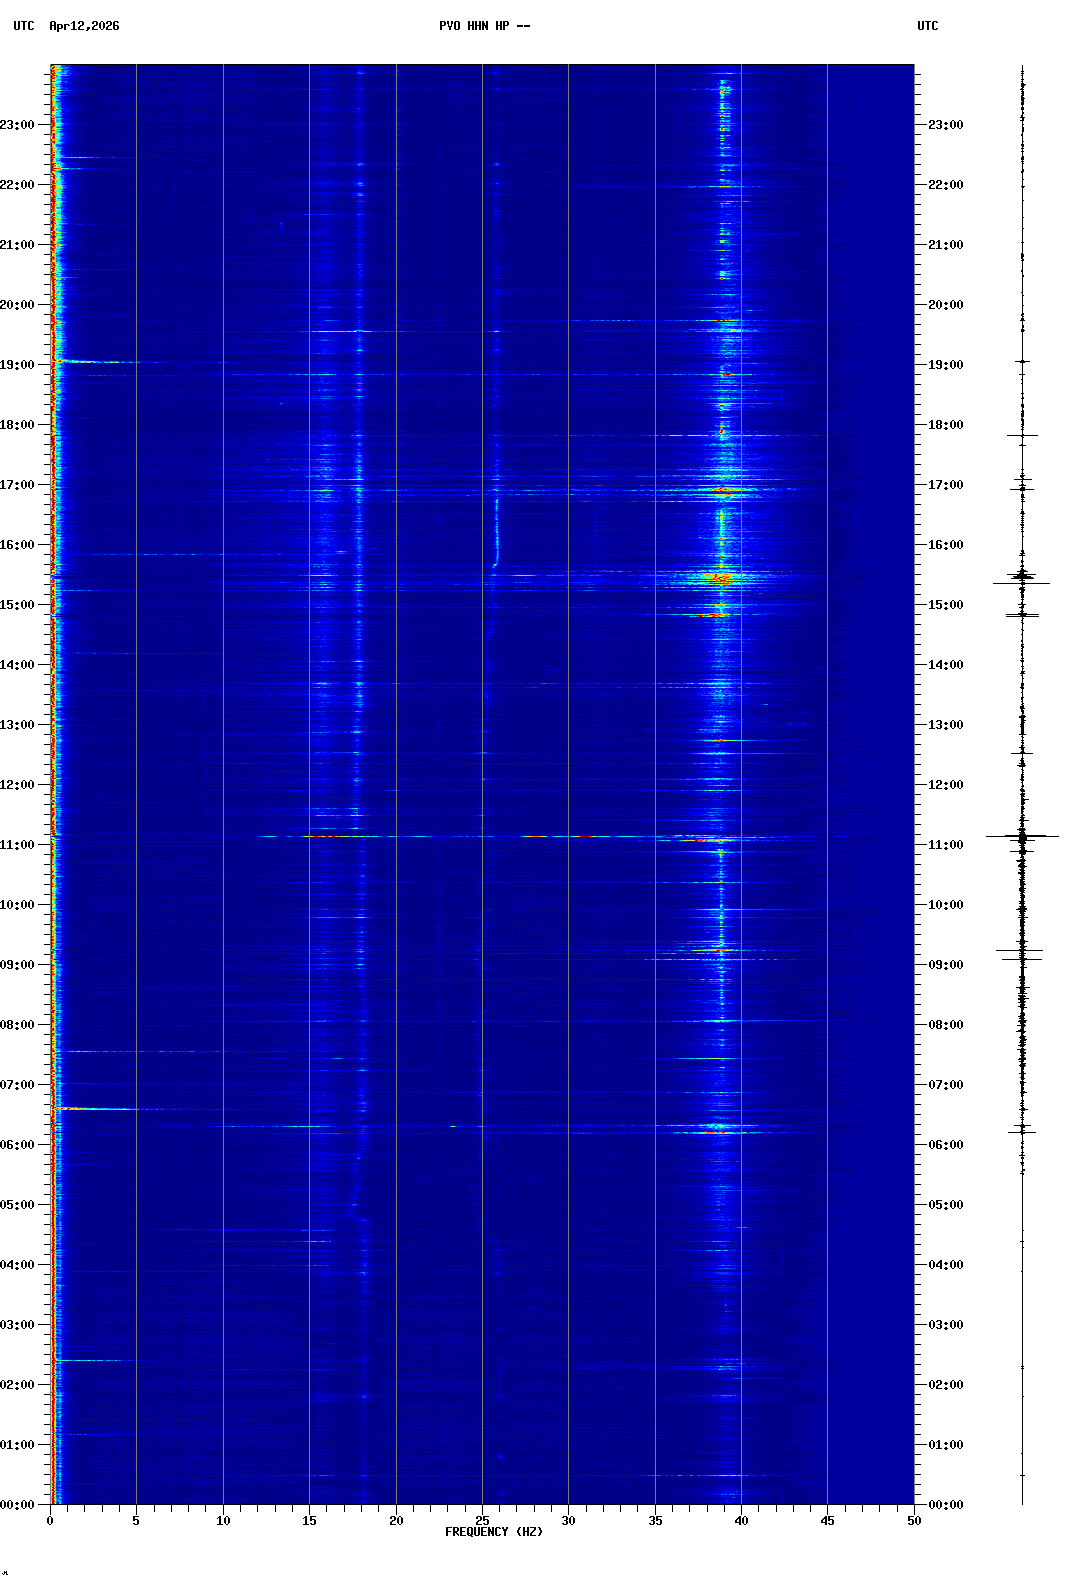This screenshot has height=1584, width=1066.
Task: Select the 15:00 label on left time axis
Action: tap(18, 605)
